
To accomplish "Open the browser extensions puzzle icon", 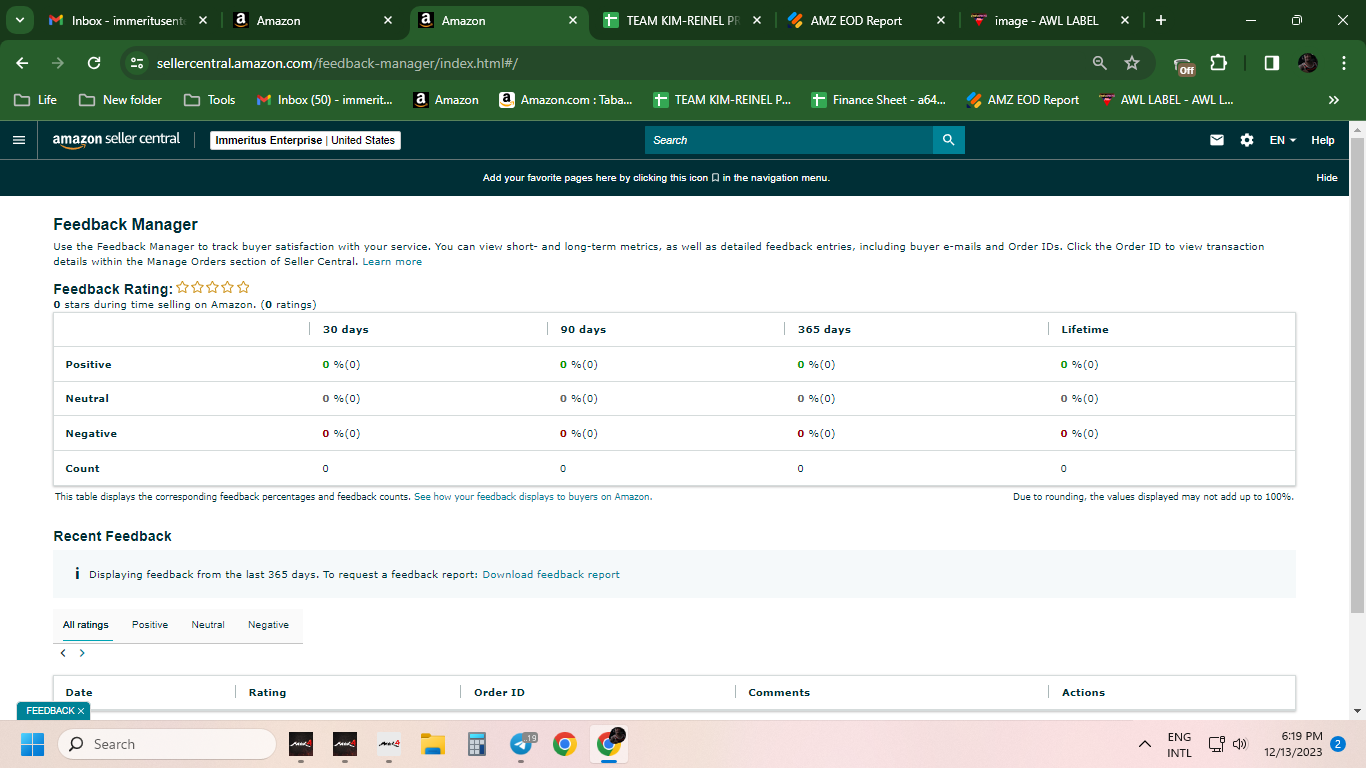I will pos(1218,63).
